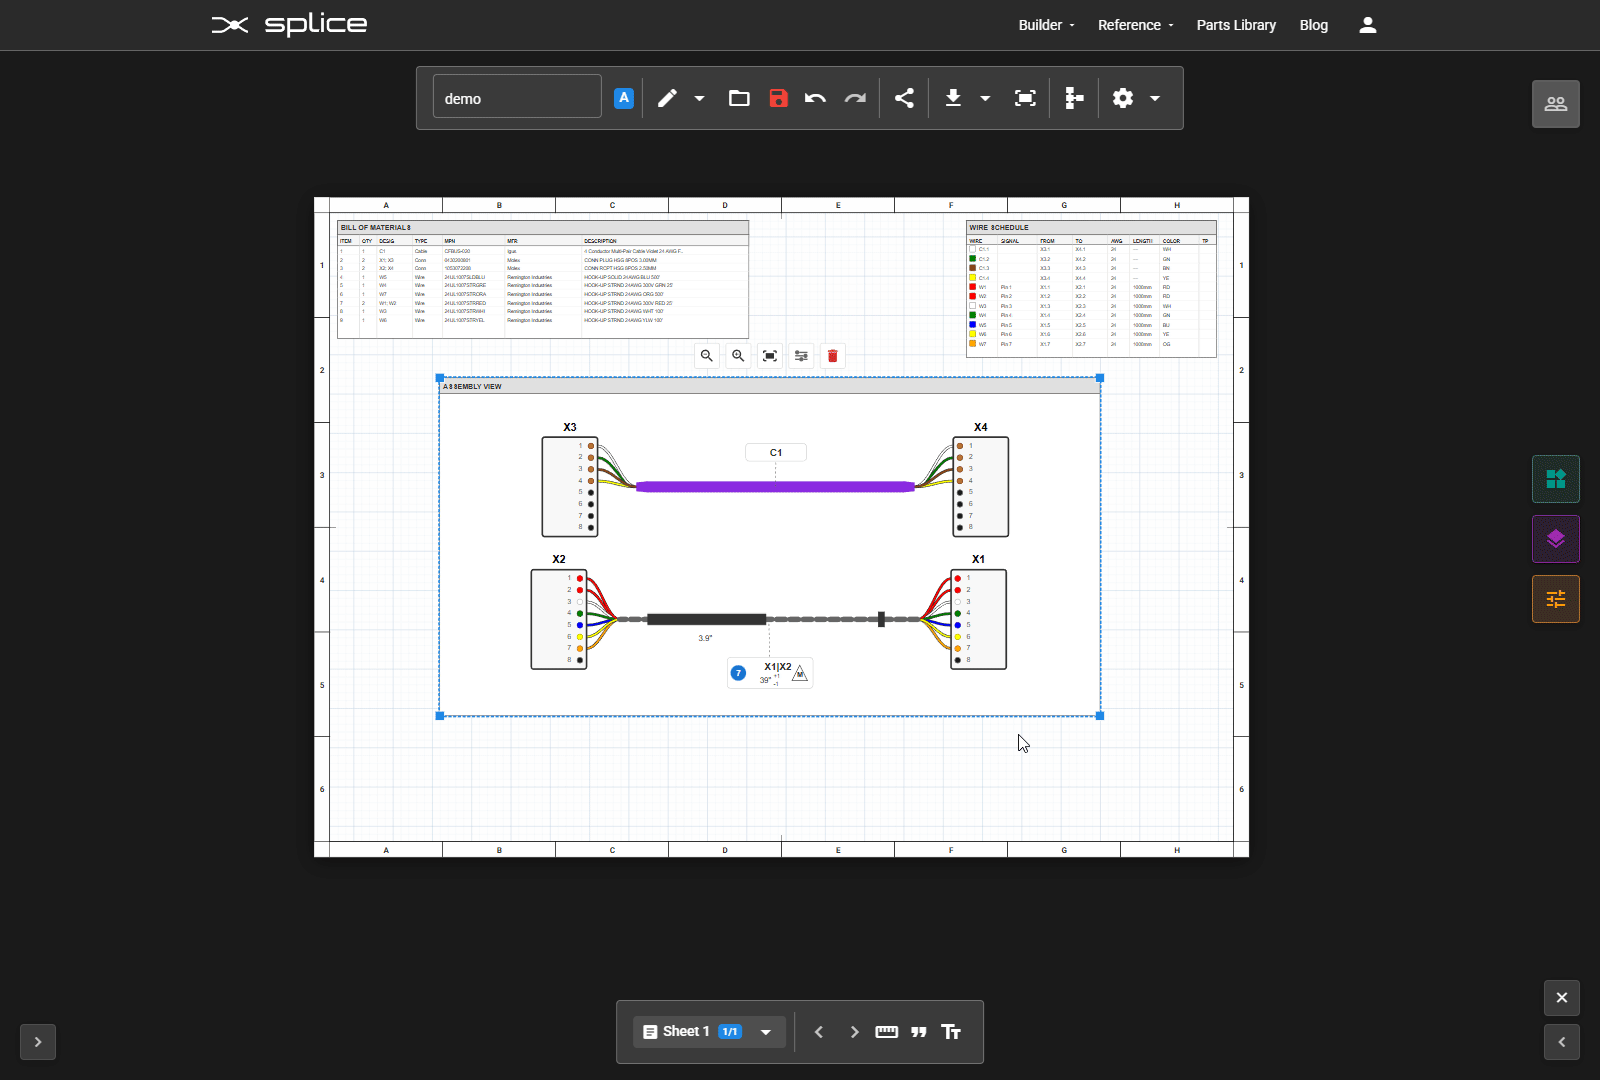1600x1080 pixels.
Task: Open the Parts Library page
Action: (x=1236, y=25)
